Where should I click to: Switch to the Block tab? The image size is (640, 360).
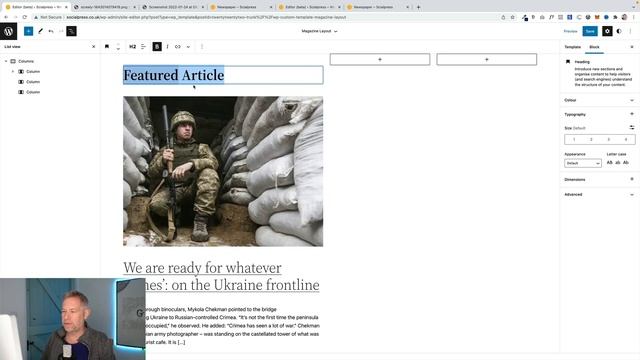pos(594,47)
